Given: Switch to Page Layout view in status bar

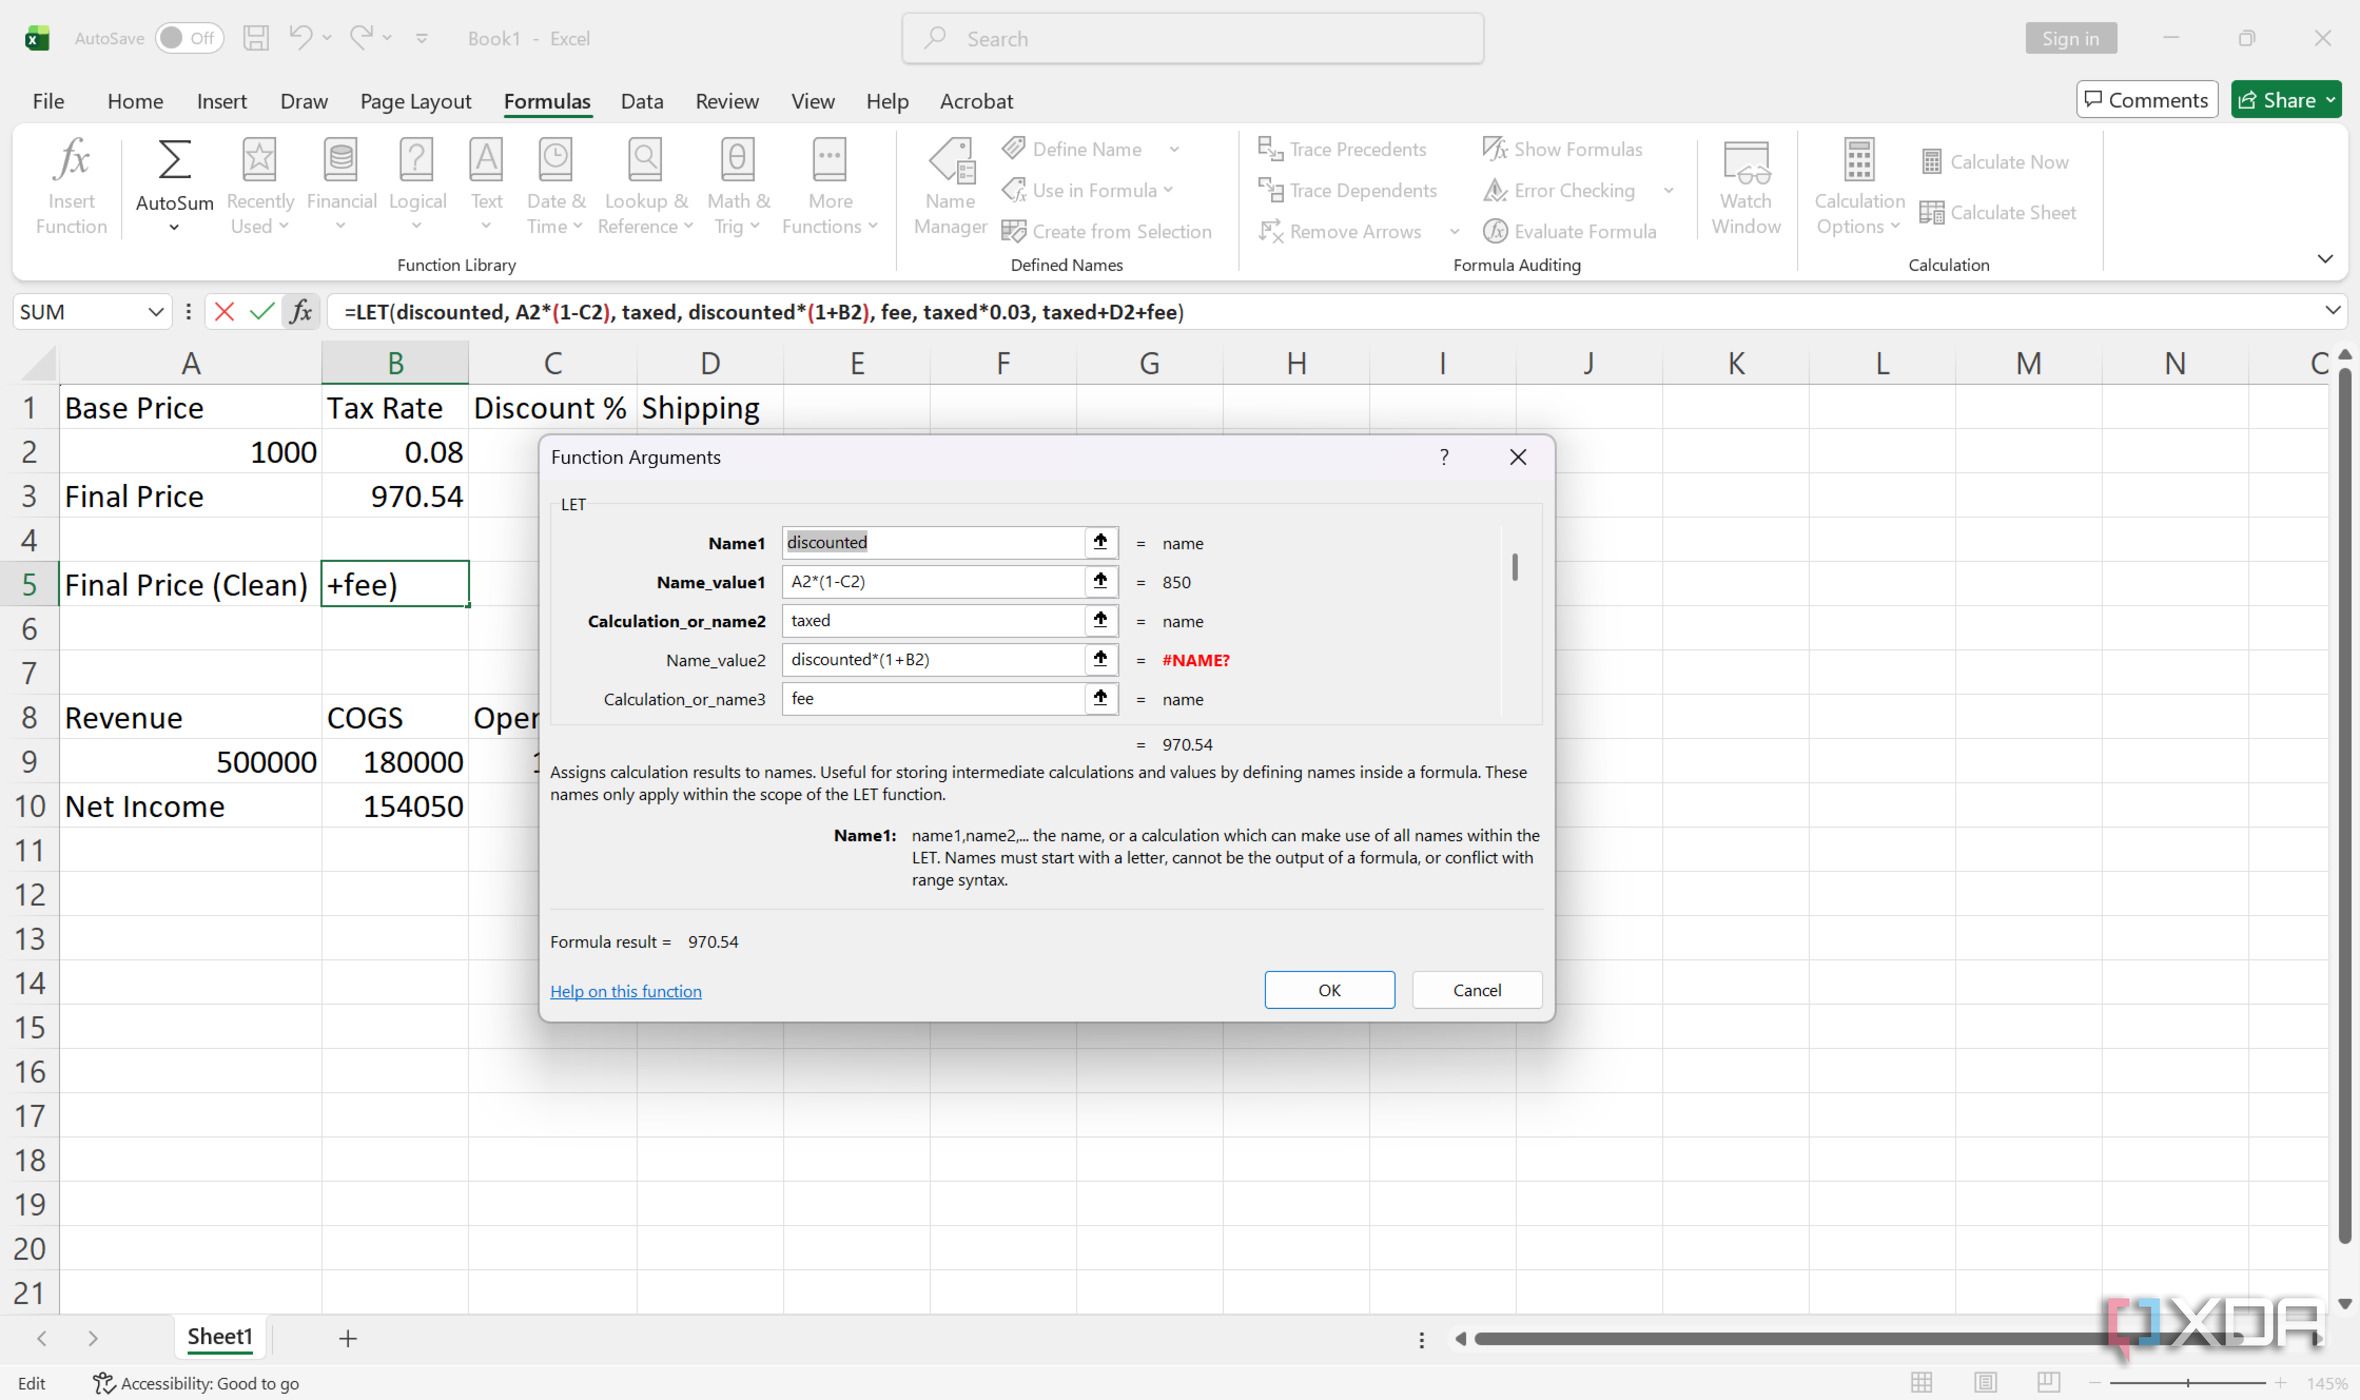Looking at the screenshot, I should pyautogui.click(x=1985, y=1382).
